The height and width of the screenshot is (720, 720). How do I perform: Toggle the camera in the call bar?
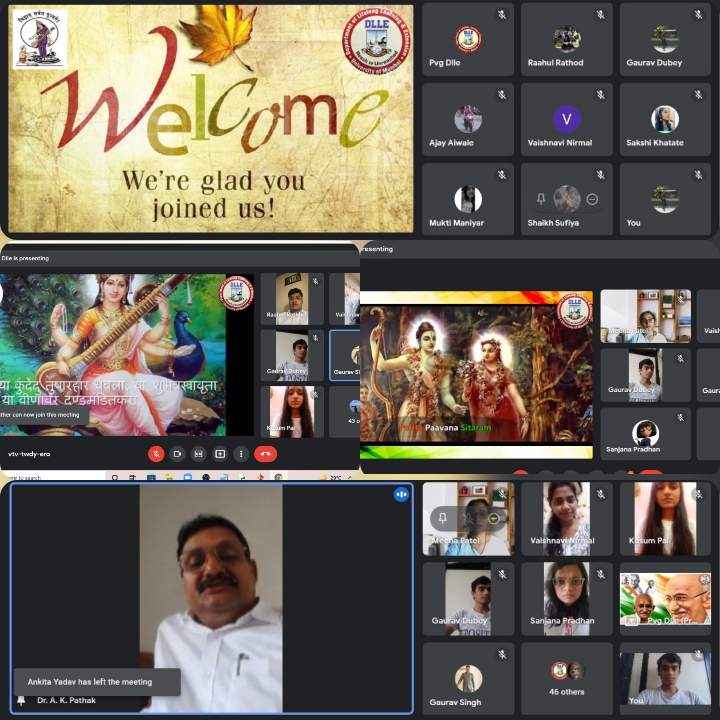point(177,453)
